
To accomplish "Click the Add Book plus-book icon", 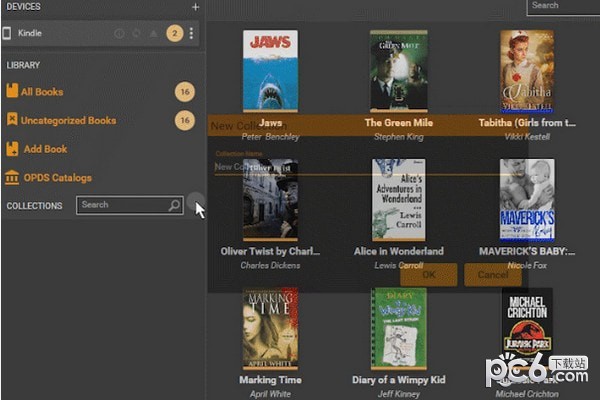I will pos(12,149).
